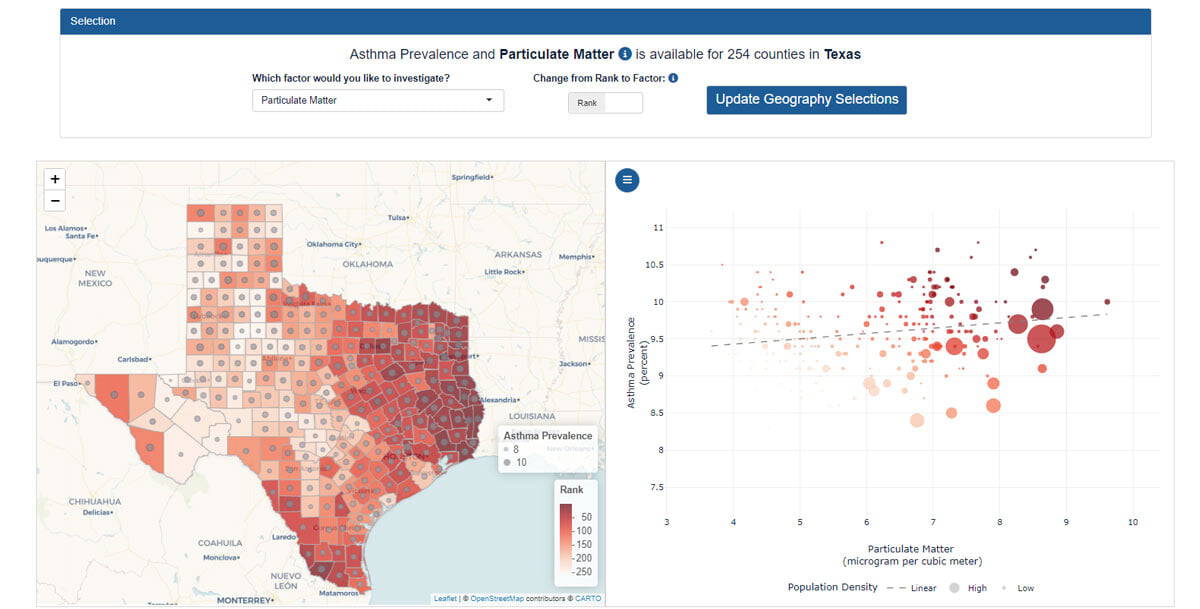Zoom in on the Texas map
The image size is (1200, 609).
tap(55, 179)
